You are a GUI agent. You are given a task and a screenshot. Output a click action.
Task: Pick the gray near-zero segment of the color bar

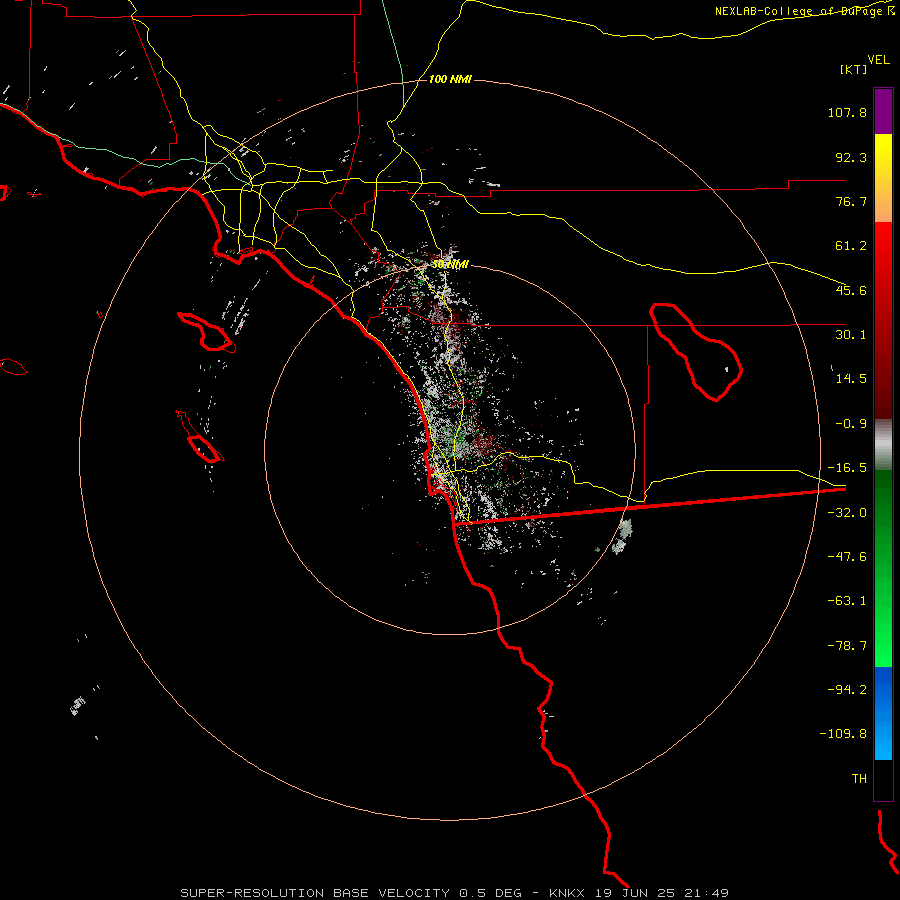(883, 444)
